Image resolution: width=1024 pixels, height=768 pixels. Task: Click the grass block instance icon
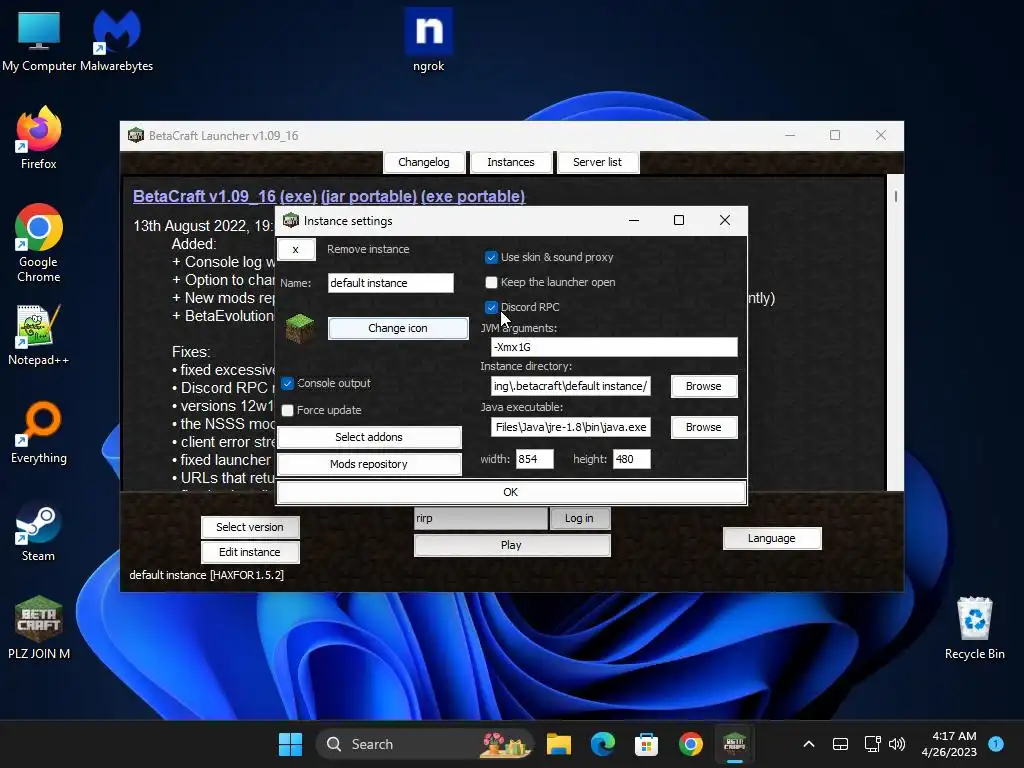tap(300, 328)
